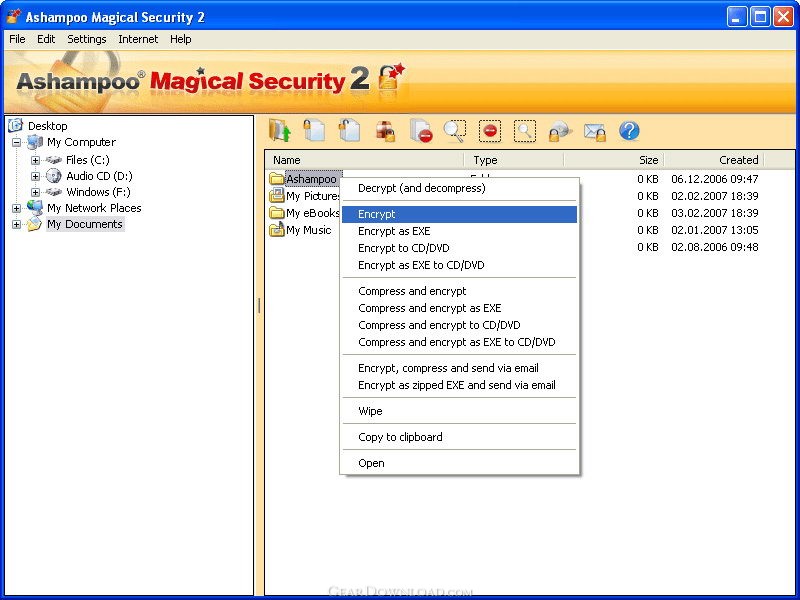Choose Compress and encrypt as EXE

click(x=459, y=308)
